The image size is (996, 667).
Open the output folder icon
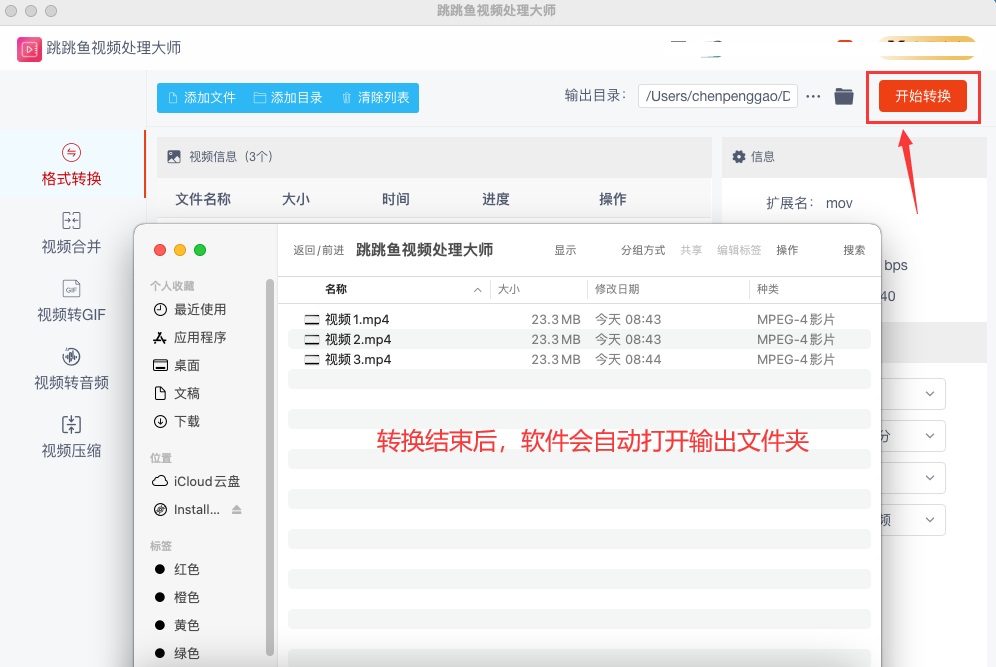pos(844,97)
